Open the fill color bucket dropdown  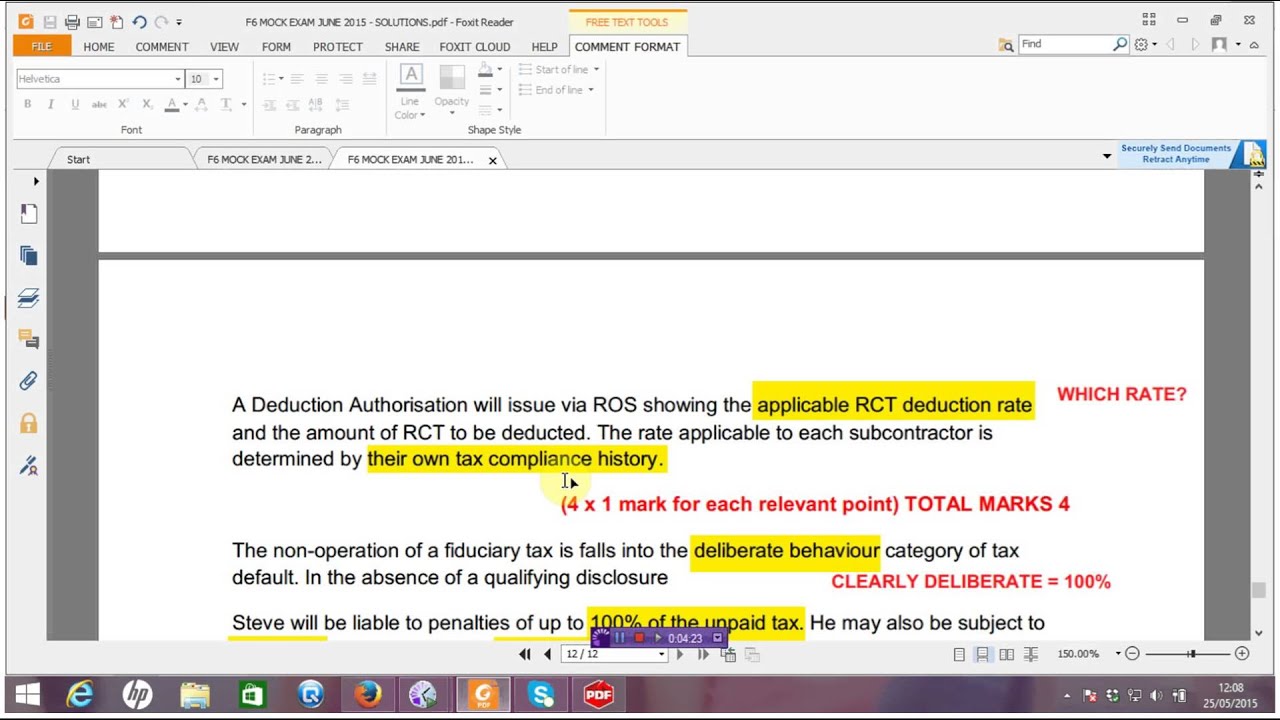(499, 71)
